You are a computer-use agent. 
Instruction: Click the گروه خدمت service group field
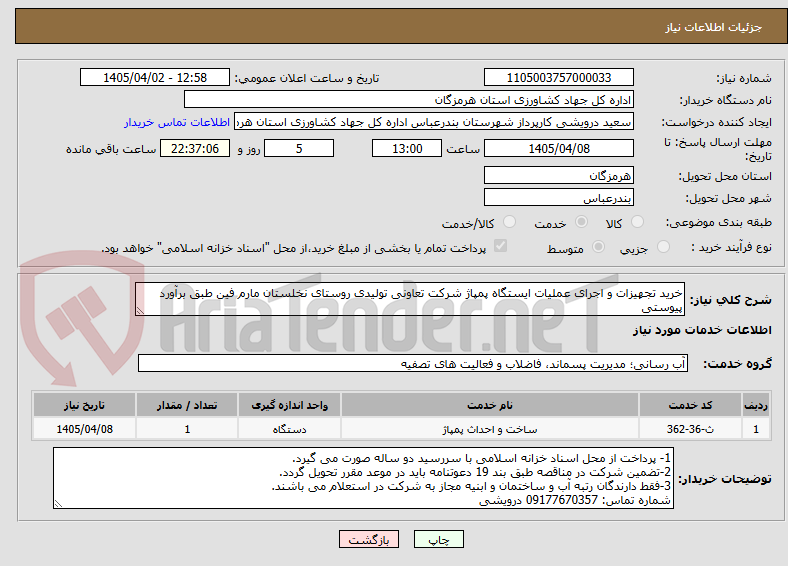point(413,363)
